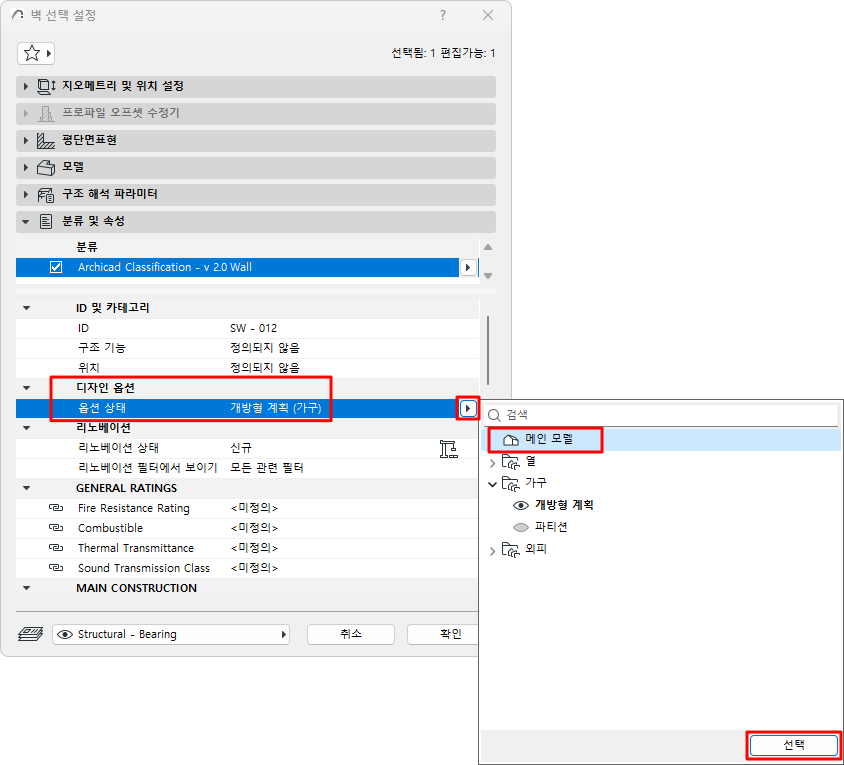Click the 확인 button

[442, 634]
